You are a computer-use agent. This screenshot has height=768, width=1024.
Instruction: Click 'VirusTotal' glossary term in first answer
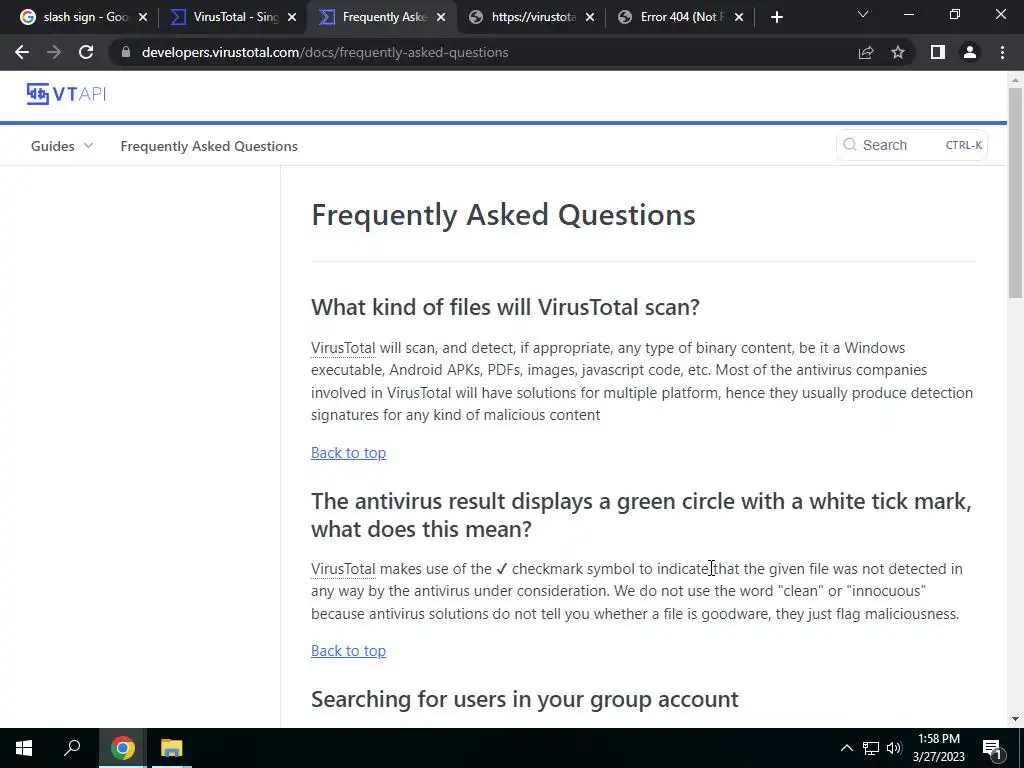coord(343,347)
